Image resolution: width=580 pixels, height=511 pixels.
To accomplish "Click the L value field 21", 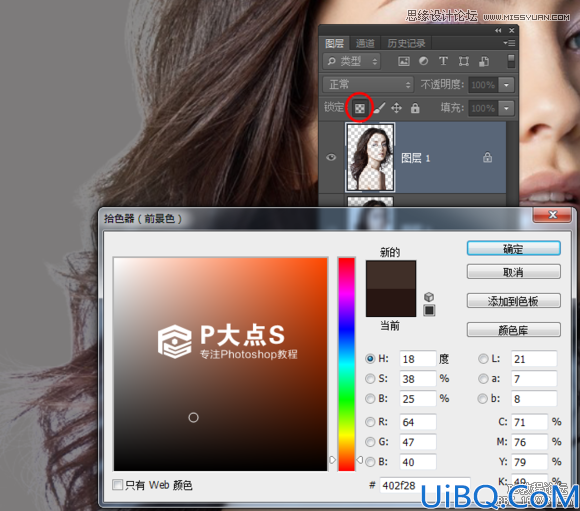I will [x=534, y=359].
